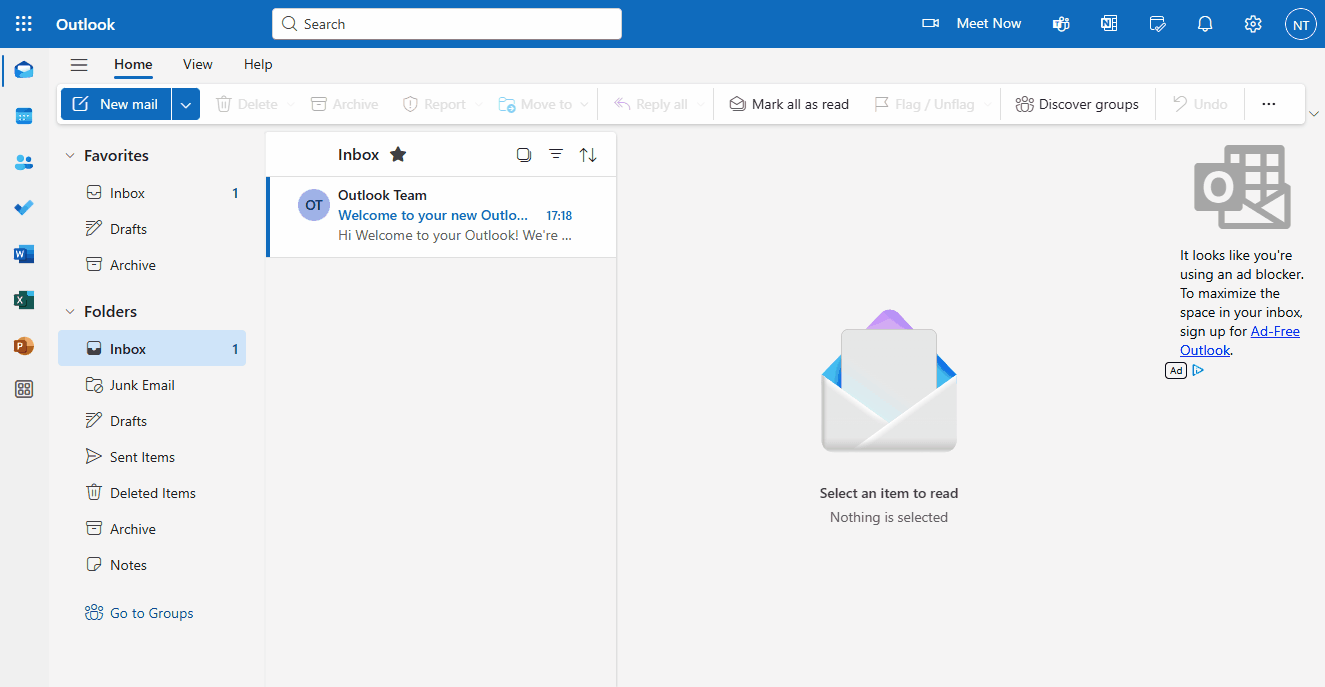Open the Outlook Team welcome email
Screen dimensions: 1325x687
[441, 217]
